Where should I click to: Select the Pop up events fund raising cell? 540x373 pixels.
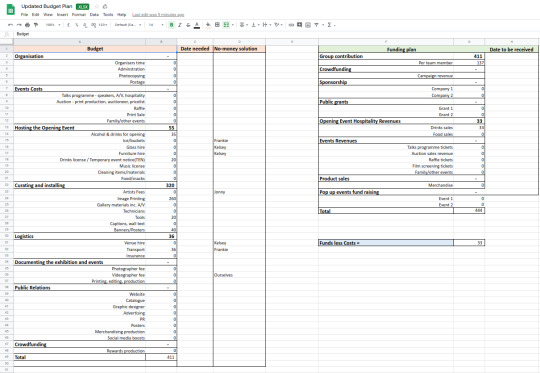pyautogui.click(x=386, y=192)
